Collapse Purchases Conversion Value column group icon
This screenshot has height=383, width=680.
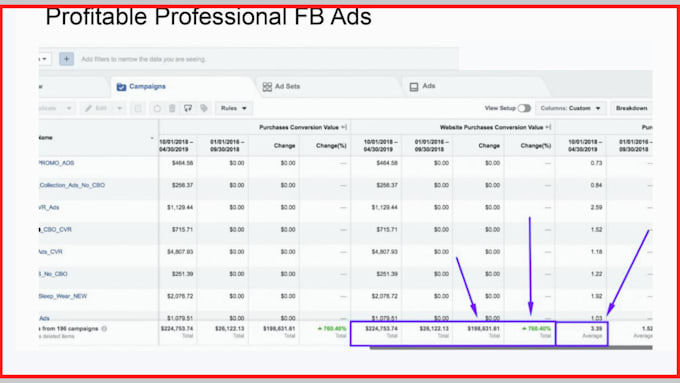(344, 127)
